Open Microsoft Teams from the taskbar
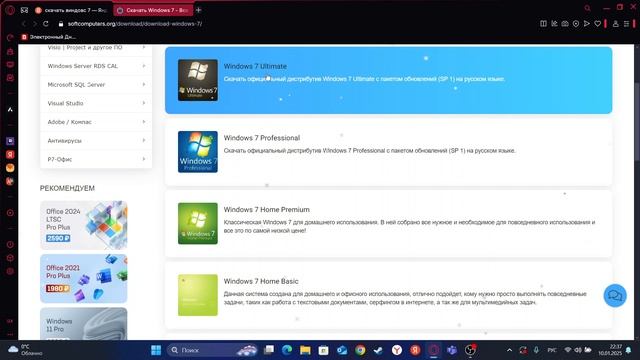 pyautogui.click(x=452, y=350)
